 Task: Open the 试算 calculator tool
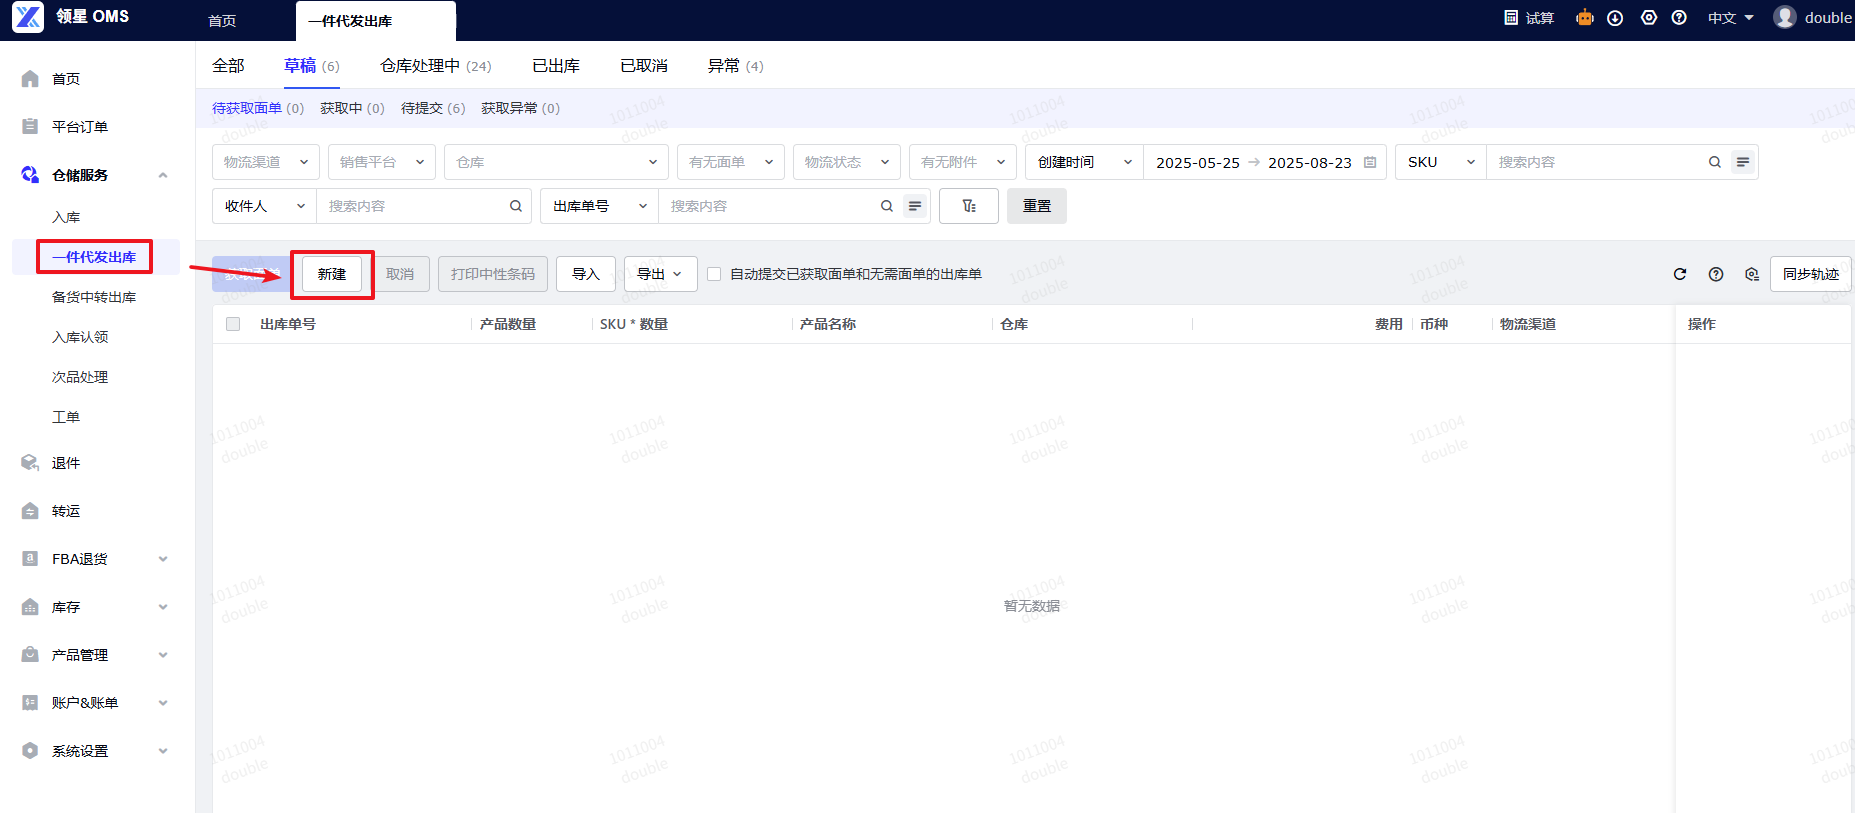[1529, 18]
